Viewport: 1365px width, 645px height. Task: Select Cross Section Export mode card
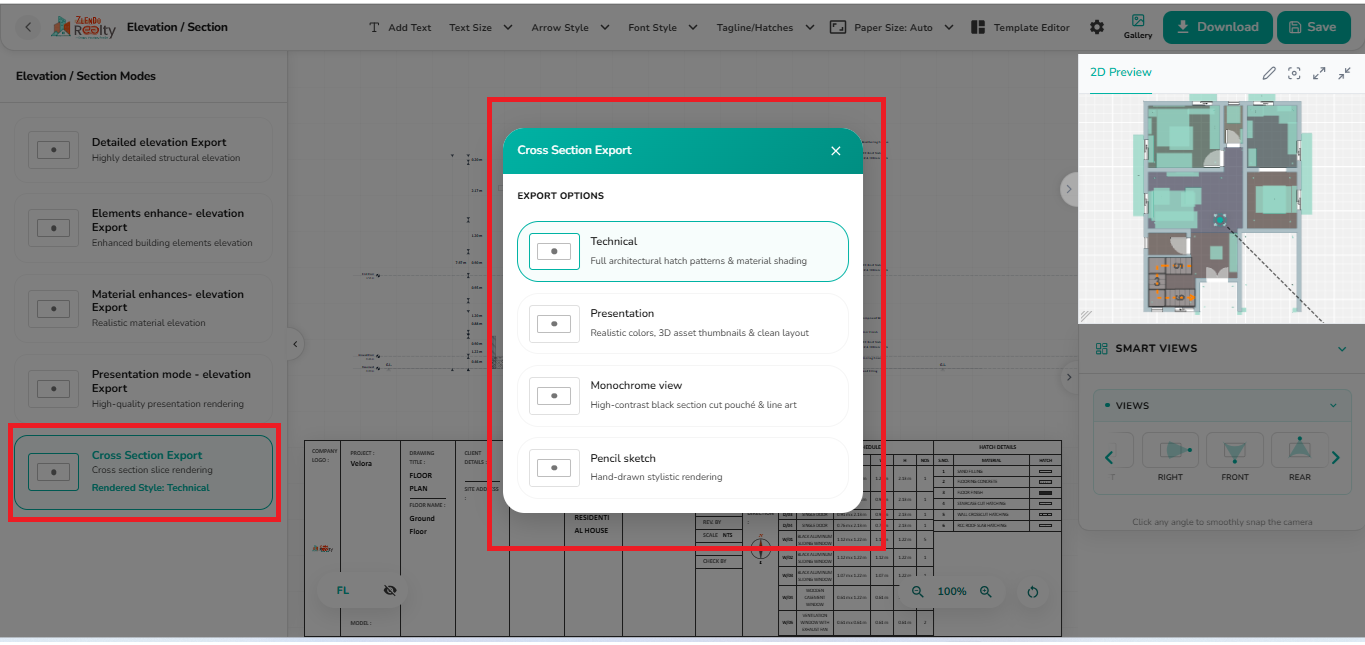[143, 472]
